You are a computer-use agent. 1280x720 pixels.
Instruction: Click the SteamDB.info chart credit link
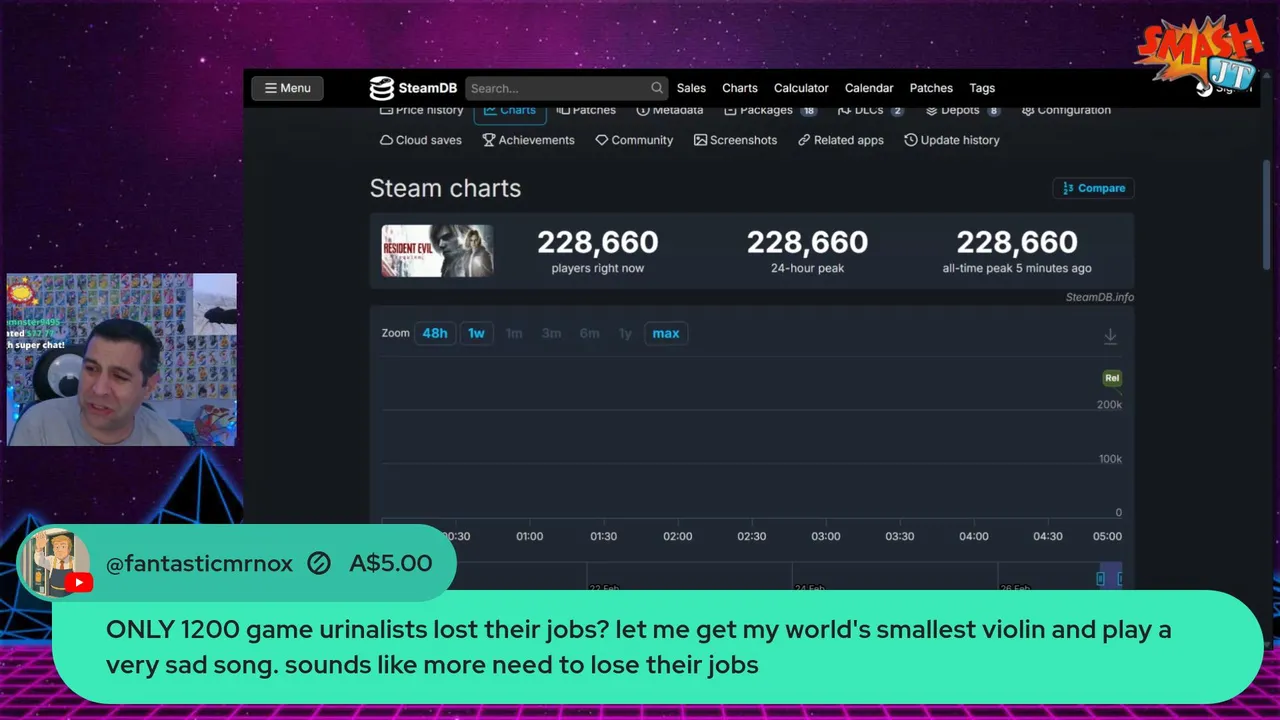pos(1100,297)
